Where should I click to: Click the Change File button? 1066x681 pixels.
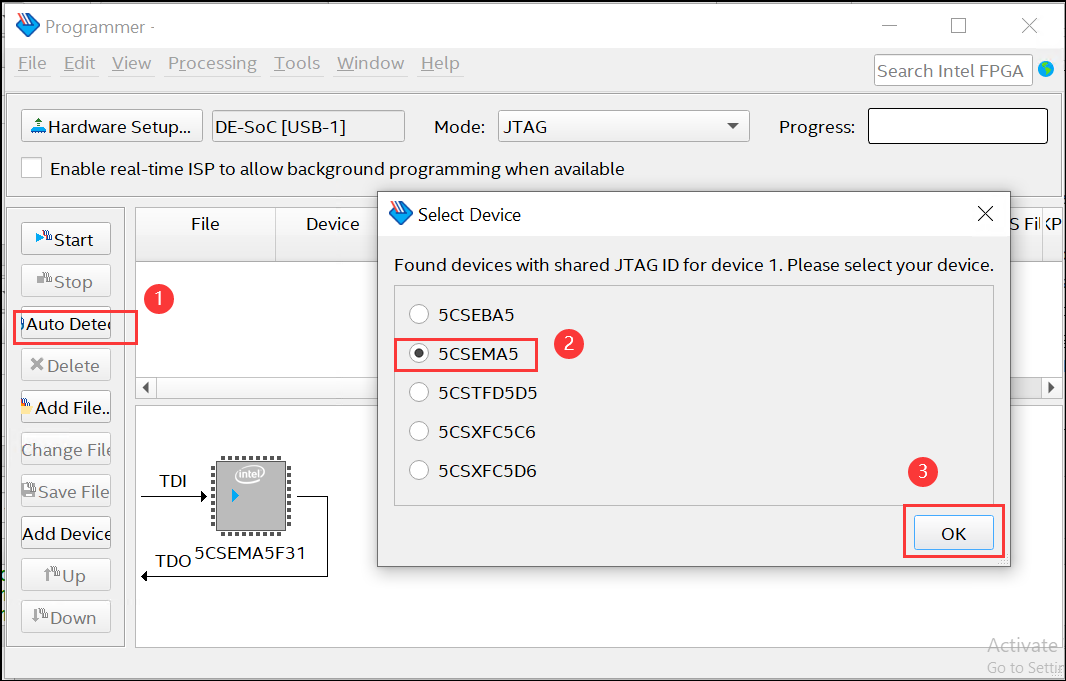click(66, 449)
